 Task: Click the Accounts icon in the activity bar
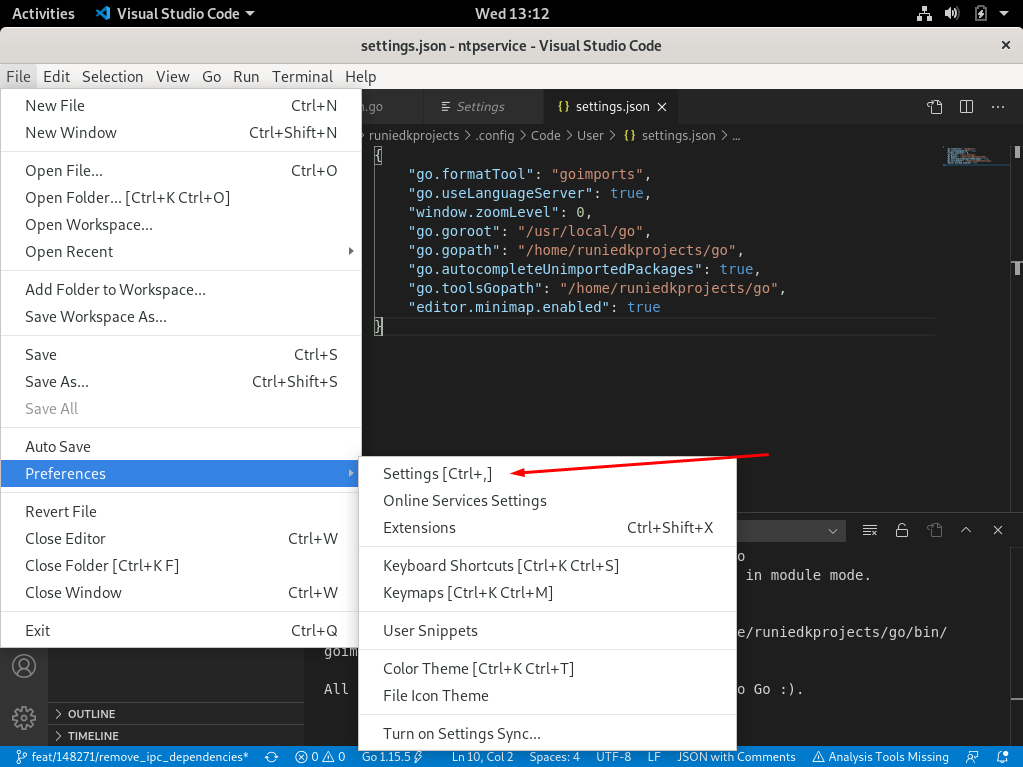[x=24, y=666]
